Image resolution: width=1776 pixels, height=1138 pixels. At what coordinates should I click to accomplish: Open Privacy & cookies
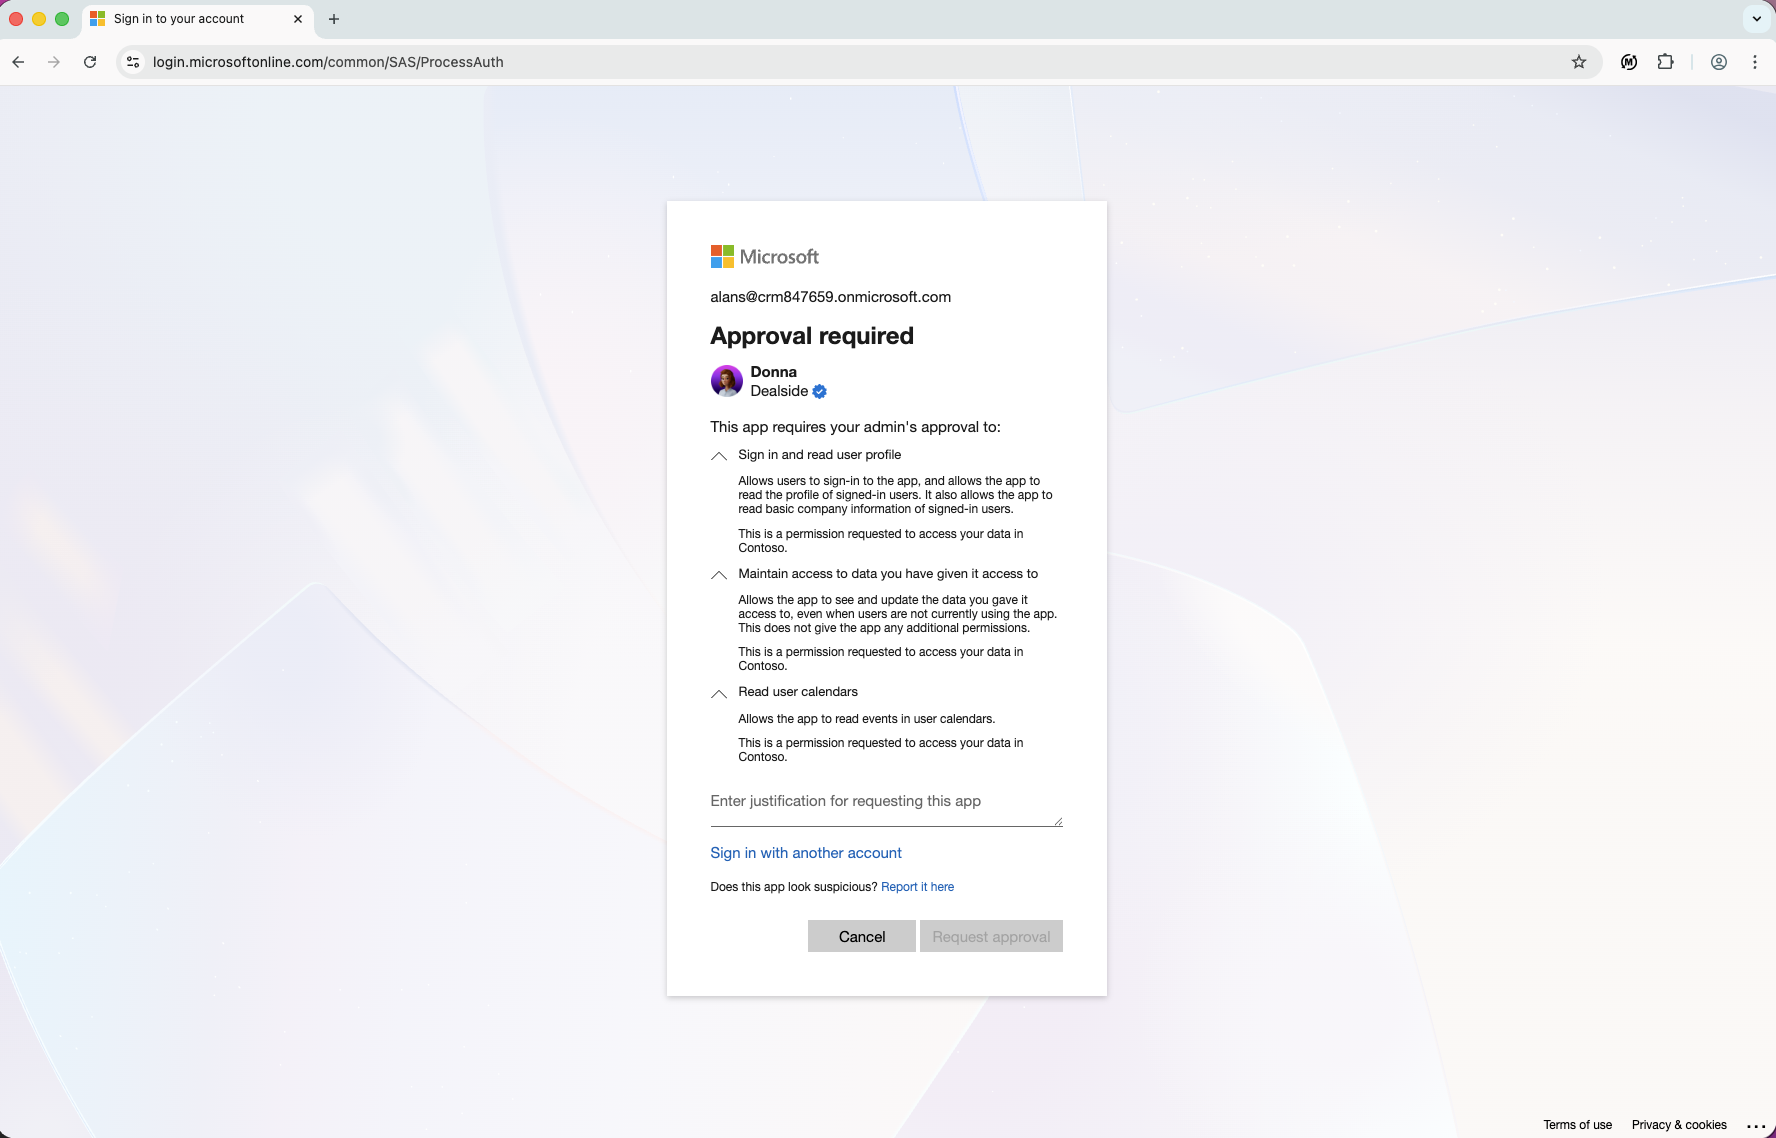(x=1679, y=1125)
